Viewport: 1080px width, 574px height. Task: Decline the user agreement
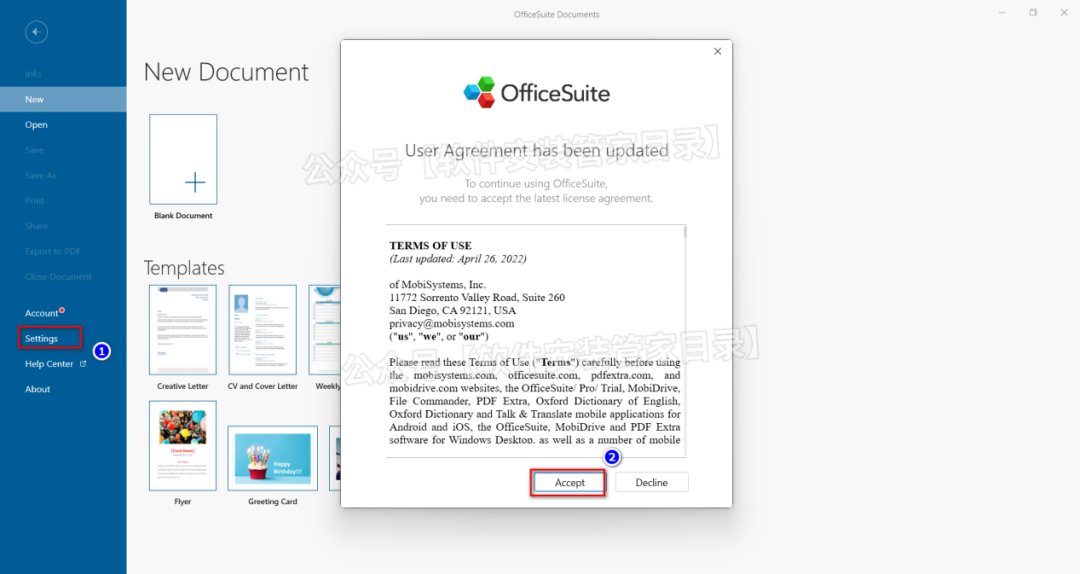coord(652,482)
